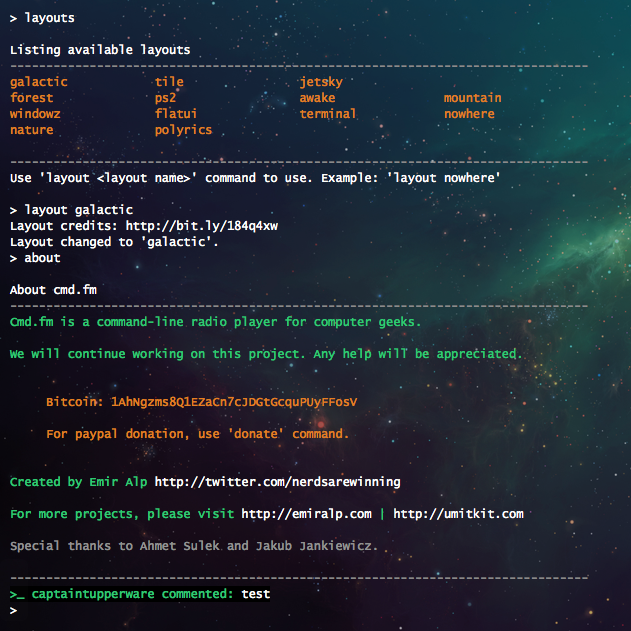Click the 'flatui' layout name

tap(176, 114)
